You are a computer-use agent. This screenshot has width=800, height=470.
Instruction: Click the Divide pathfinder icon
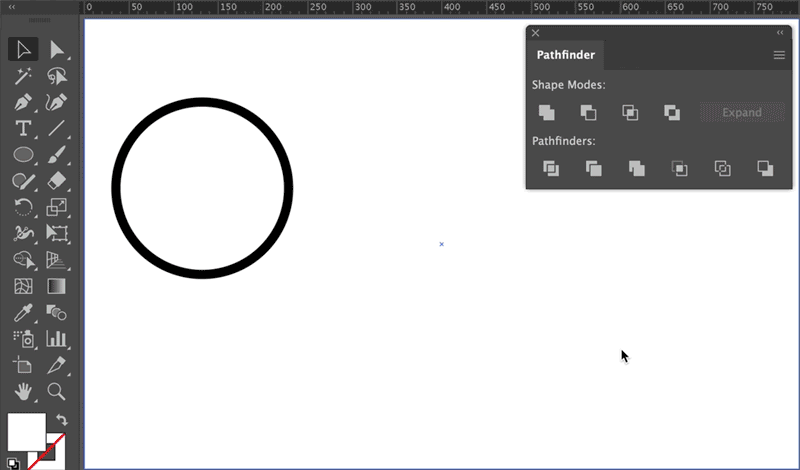550,169
